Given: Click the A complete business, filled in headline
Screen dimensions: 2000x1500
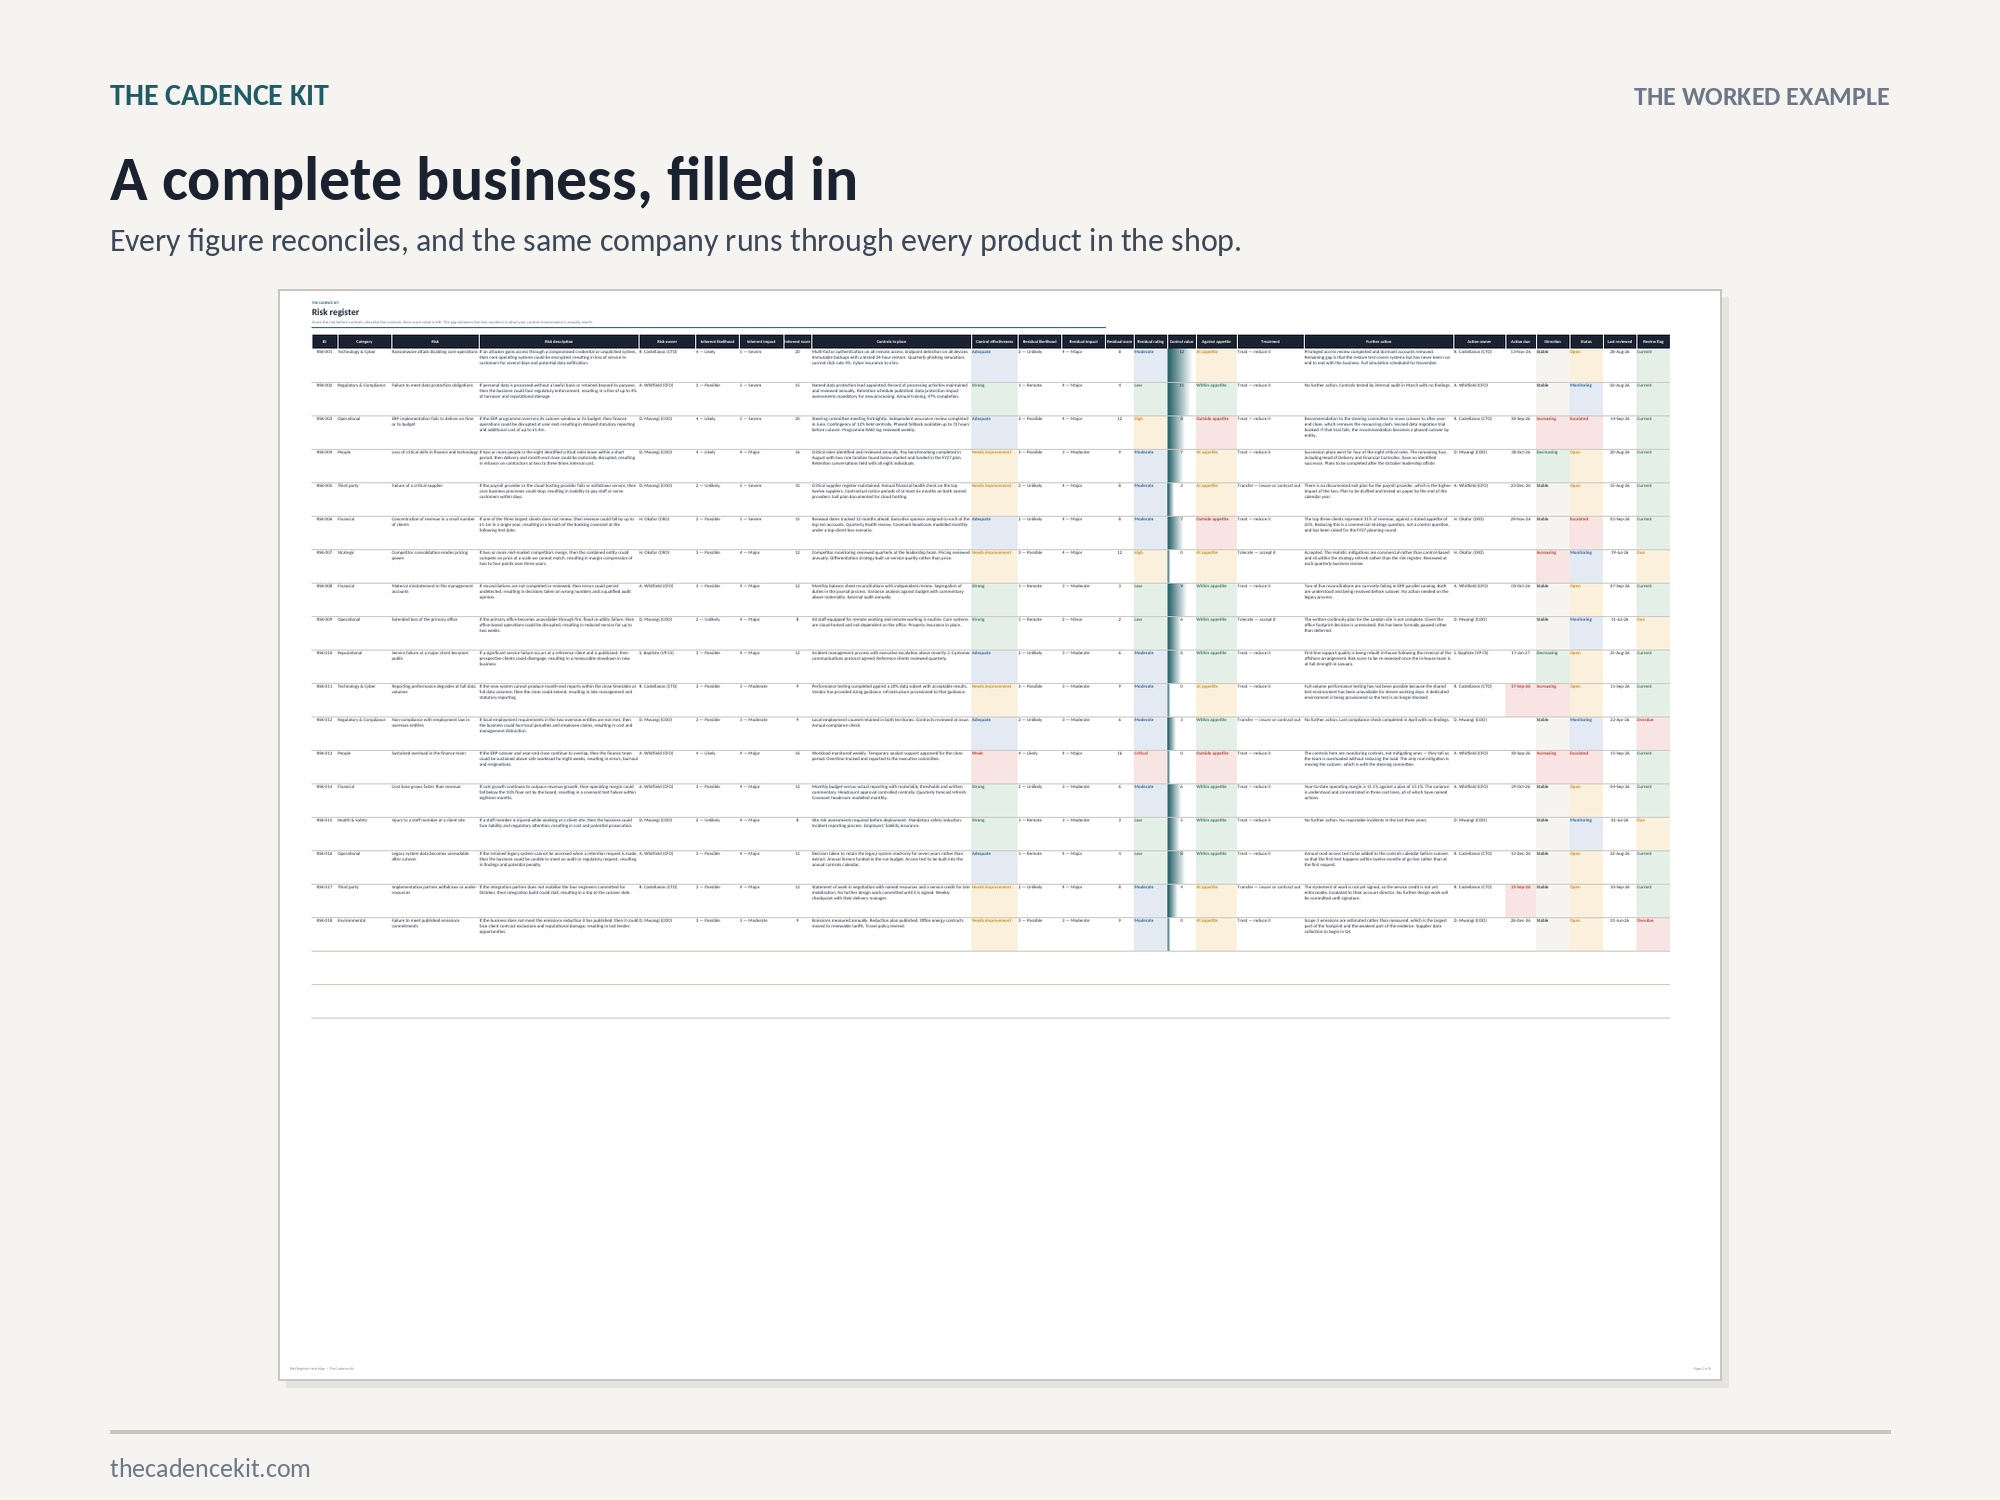Looking at the screenshot, I should pyautogui.click(x=484, y=180).
